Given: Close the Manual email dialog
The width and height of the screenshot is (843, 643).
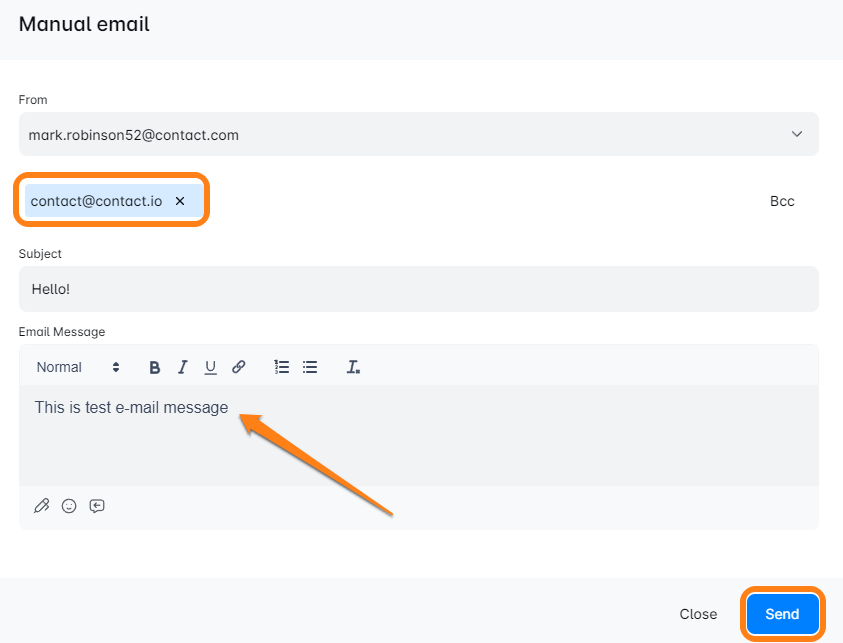Looking at the screenshot, I should (698, 614).
